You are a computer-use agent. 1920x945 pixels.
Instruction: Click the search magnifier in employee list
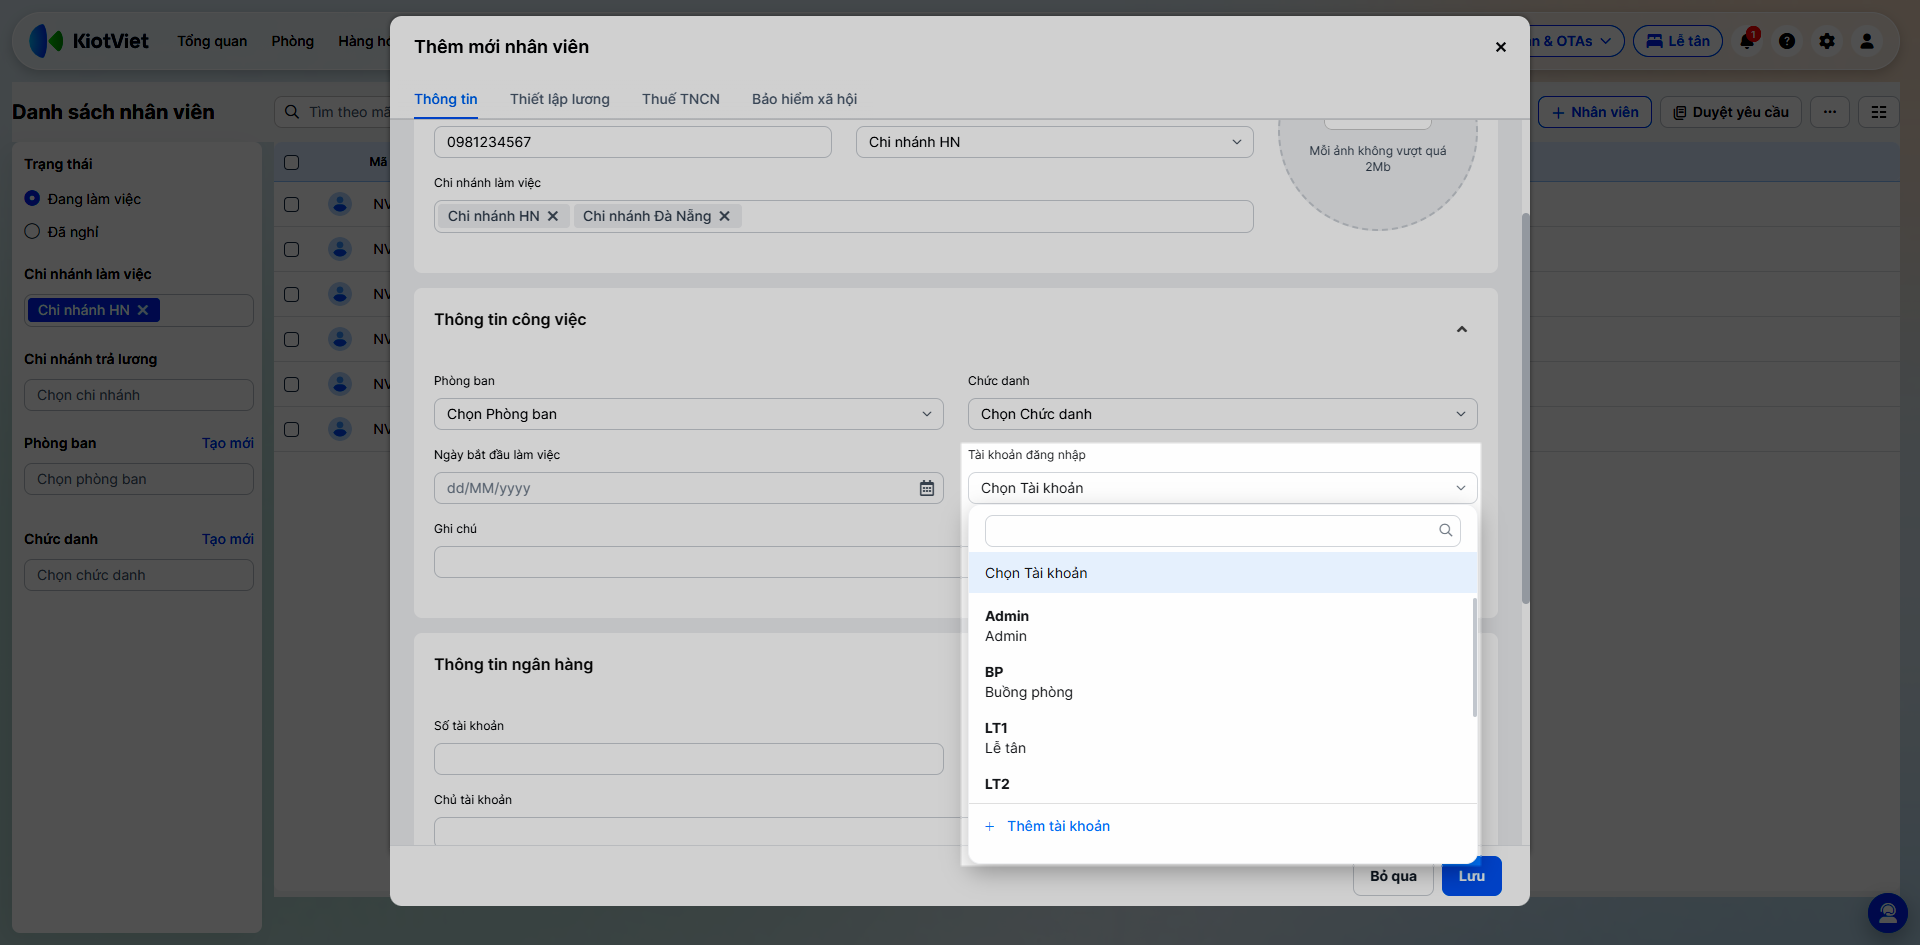click(x=292, y=112)
